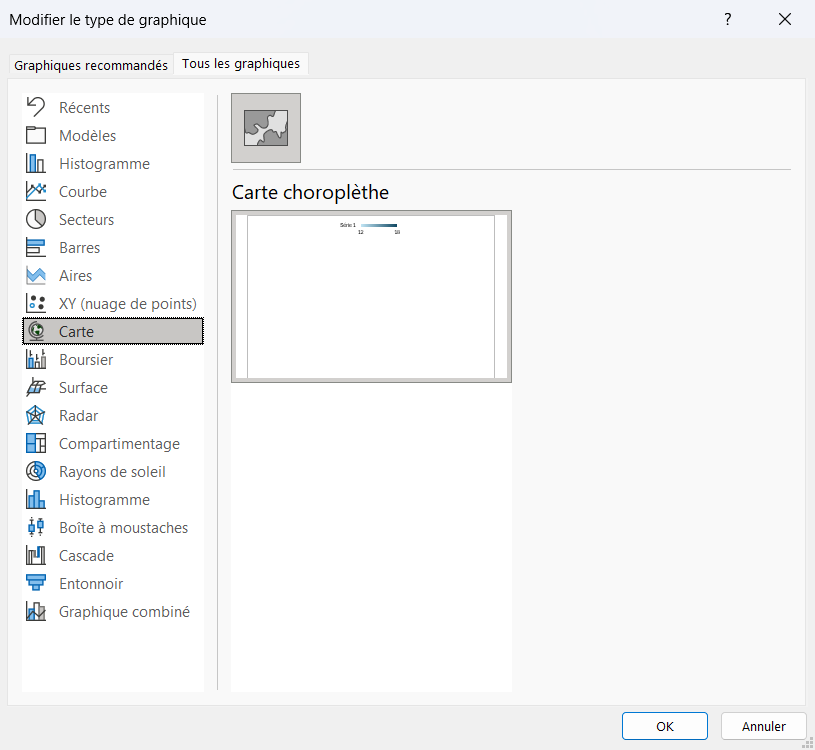Click the Rayons de soleil text

(112, 472)
